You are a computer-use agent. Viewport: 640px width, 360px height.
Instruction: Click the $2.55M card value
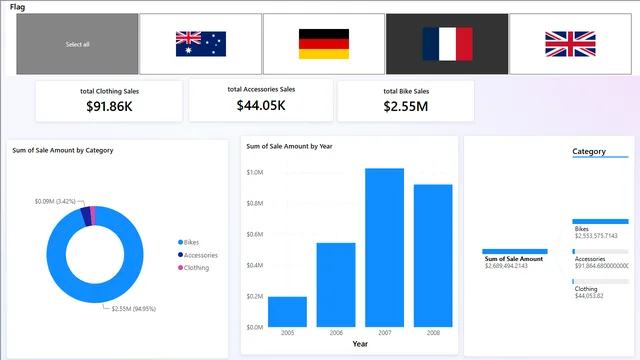pos(406,107)
